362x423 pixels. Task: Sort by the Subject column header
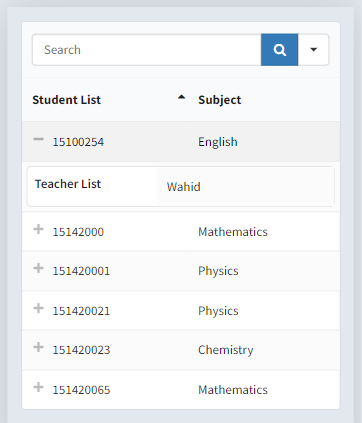219,100
